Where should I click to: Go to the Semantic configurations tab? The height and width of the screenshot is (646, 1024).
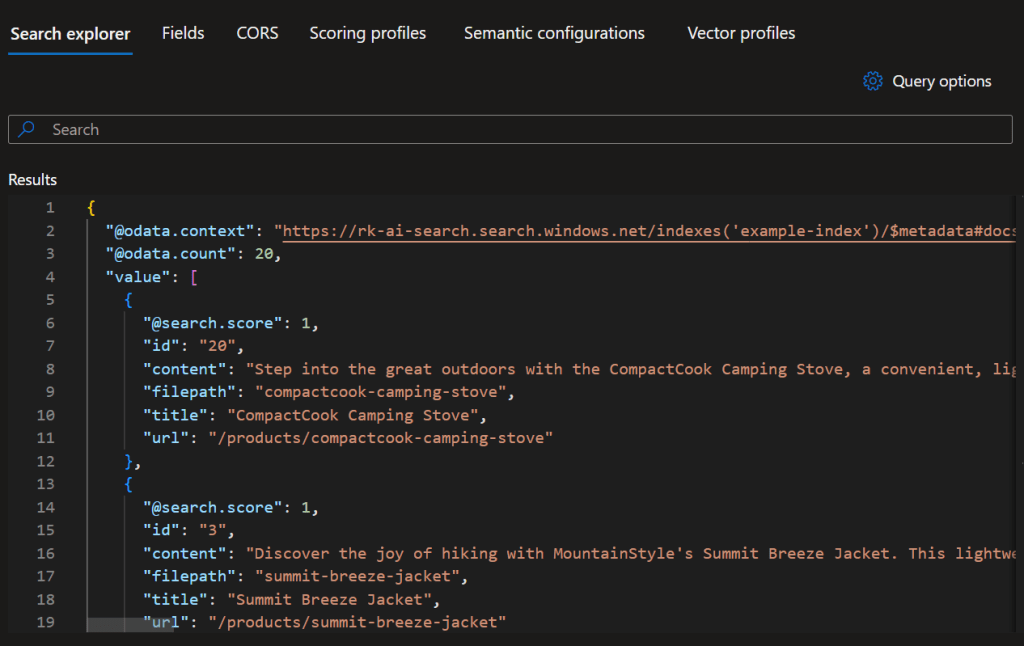554,33
